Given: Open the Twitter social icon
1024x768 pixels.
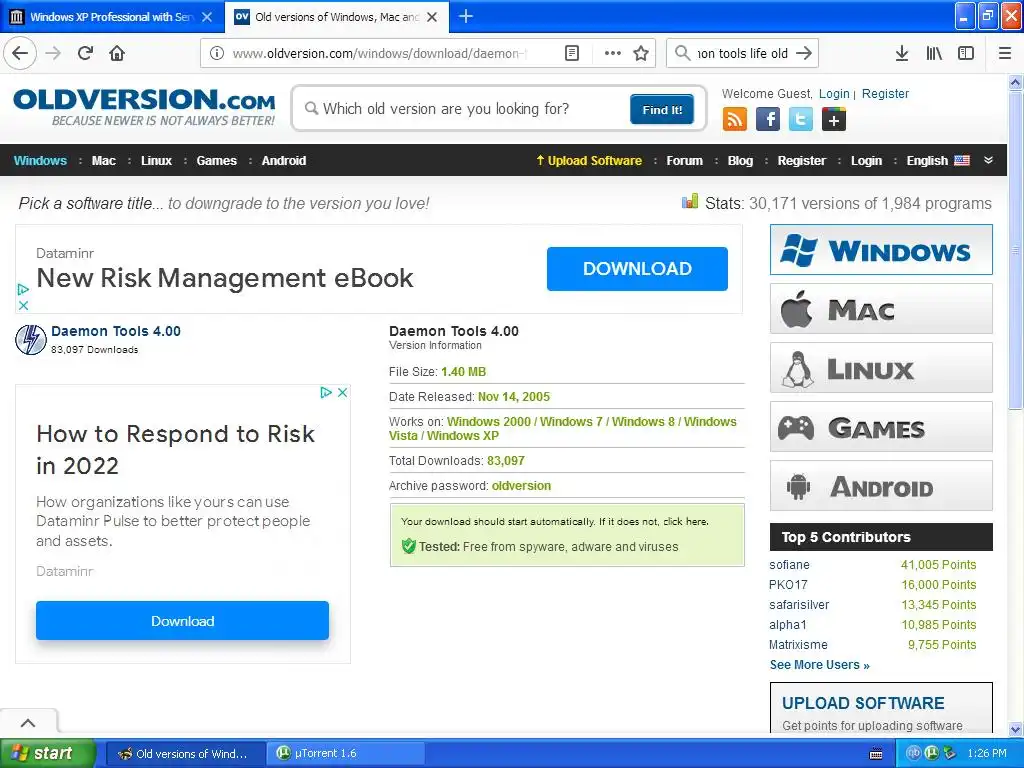Looking at the screenshot, I should click(801, 120).
